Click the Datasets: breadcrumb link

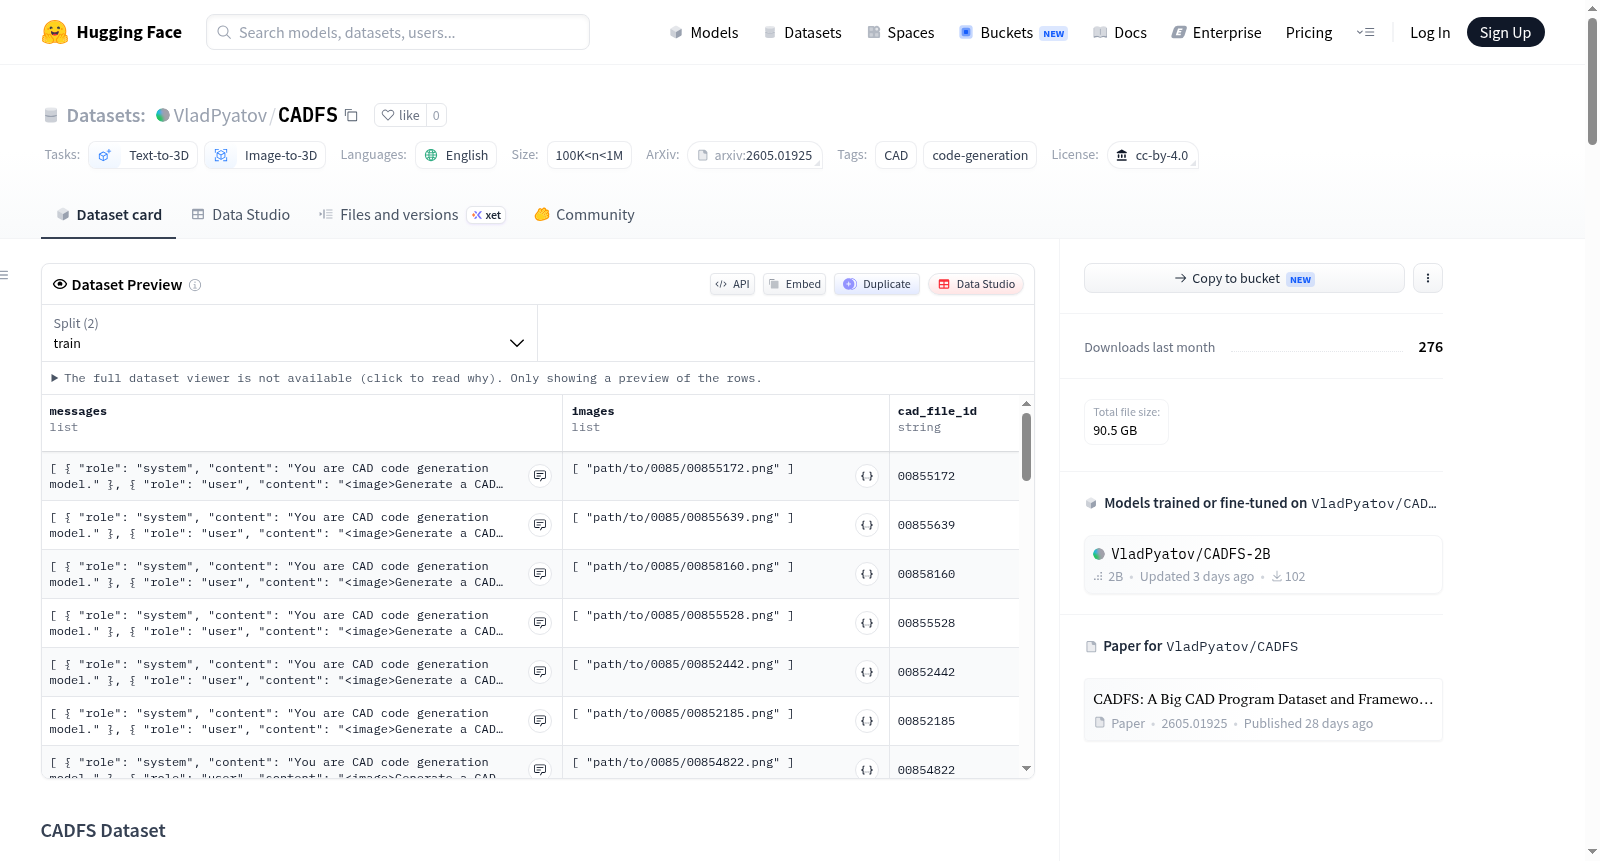click(106, 115)
